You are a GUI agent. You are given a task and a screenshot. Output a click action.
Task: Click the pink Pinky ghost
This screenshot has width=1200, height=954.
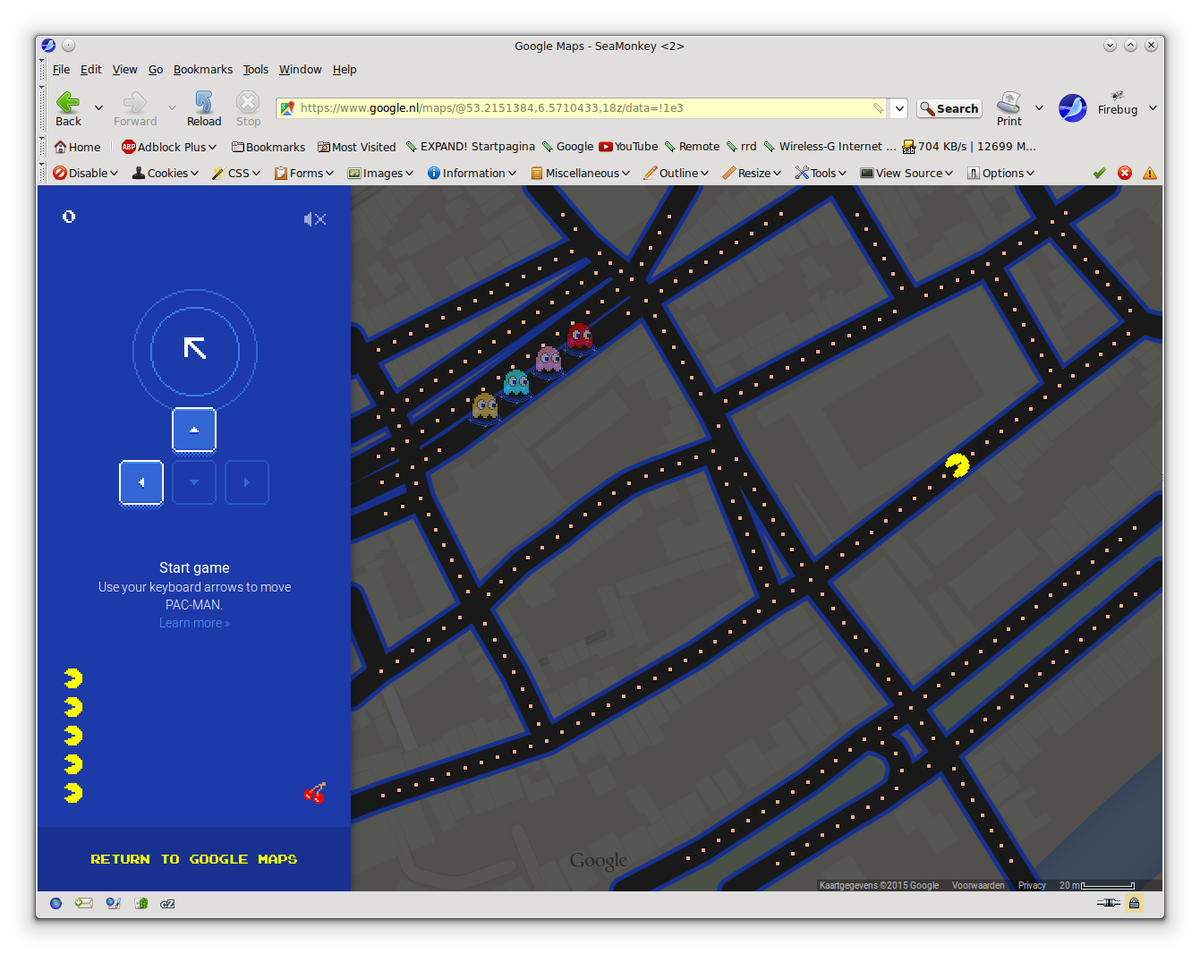[x=548, y=361]
